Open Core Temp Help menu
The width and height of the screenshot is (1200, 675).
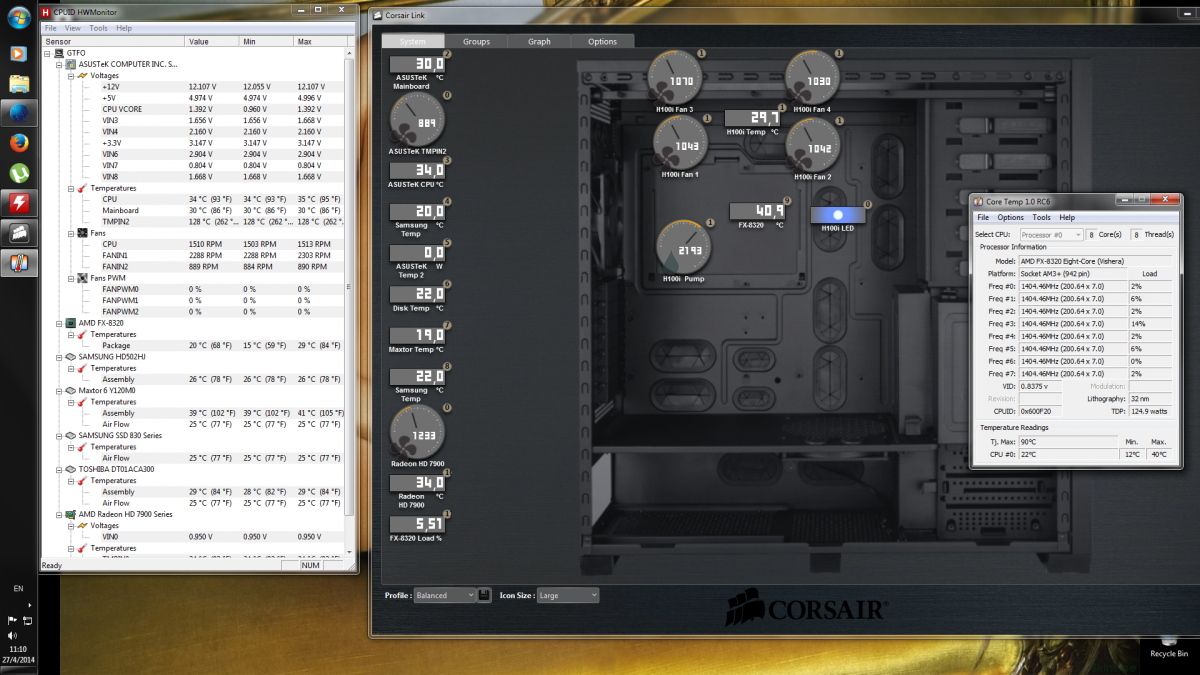click(x=1067, y=217)
